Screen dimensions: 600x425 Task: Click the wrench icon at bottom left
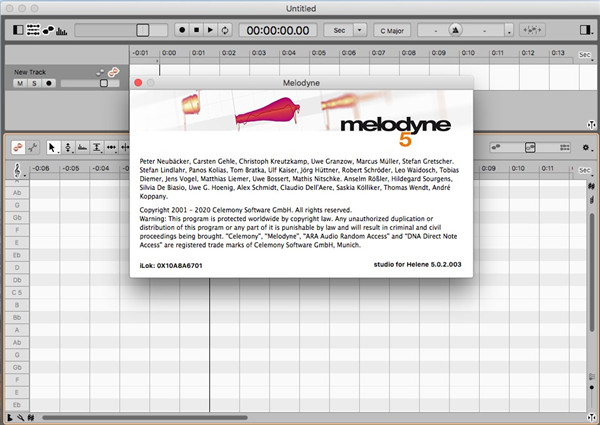click(20, 418)
